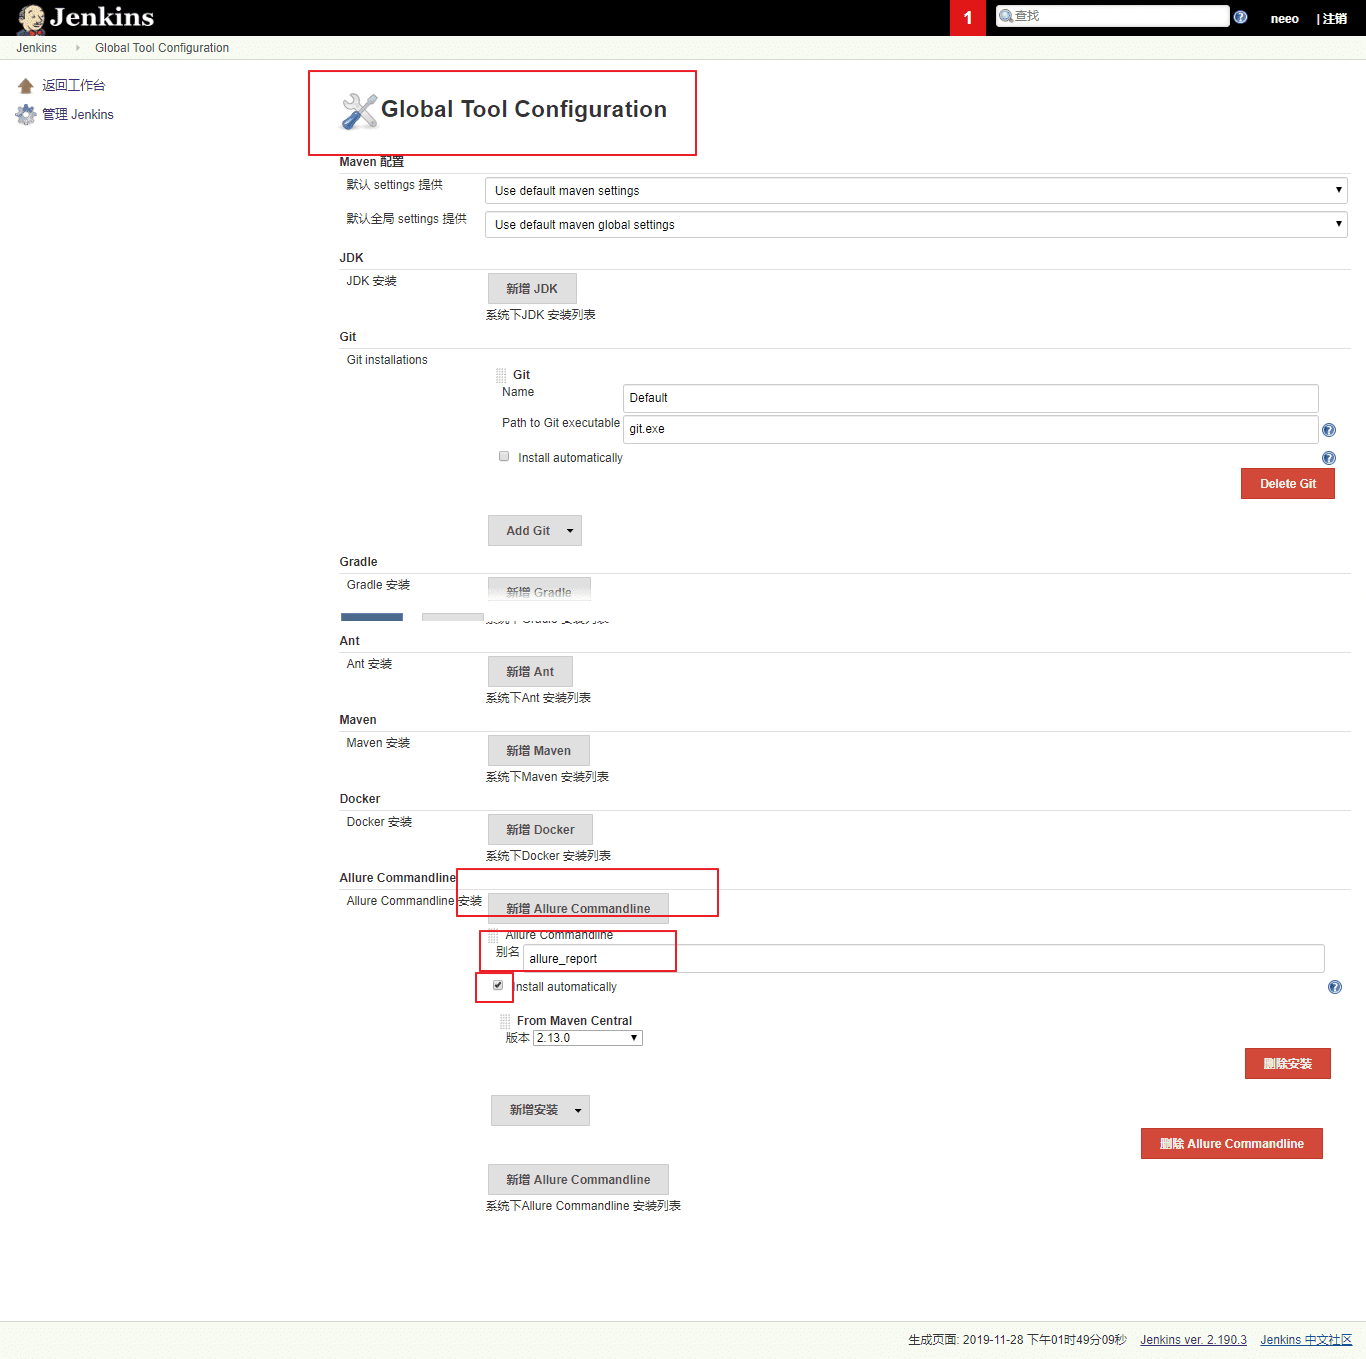Open the Jenkins ver. 2.190.3 link
Screen dimensions: 1366x1359
[1193, 1340]
